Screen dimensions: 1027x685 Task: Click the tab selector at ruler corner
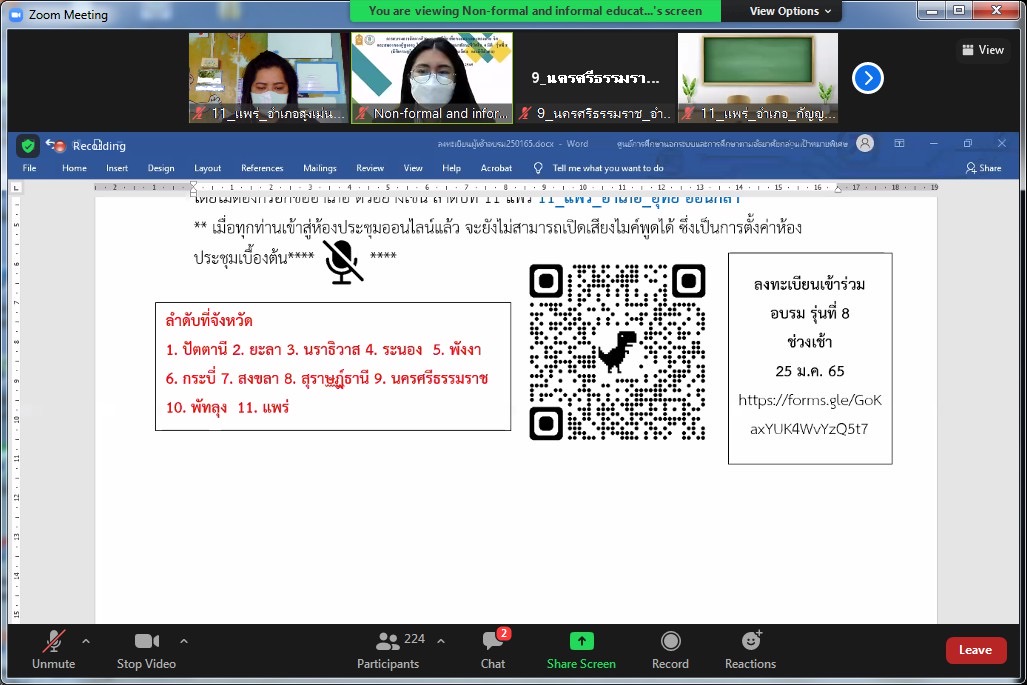coord(16,188)
